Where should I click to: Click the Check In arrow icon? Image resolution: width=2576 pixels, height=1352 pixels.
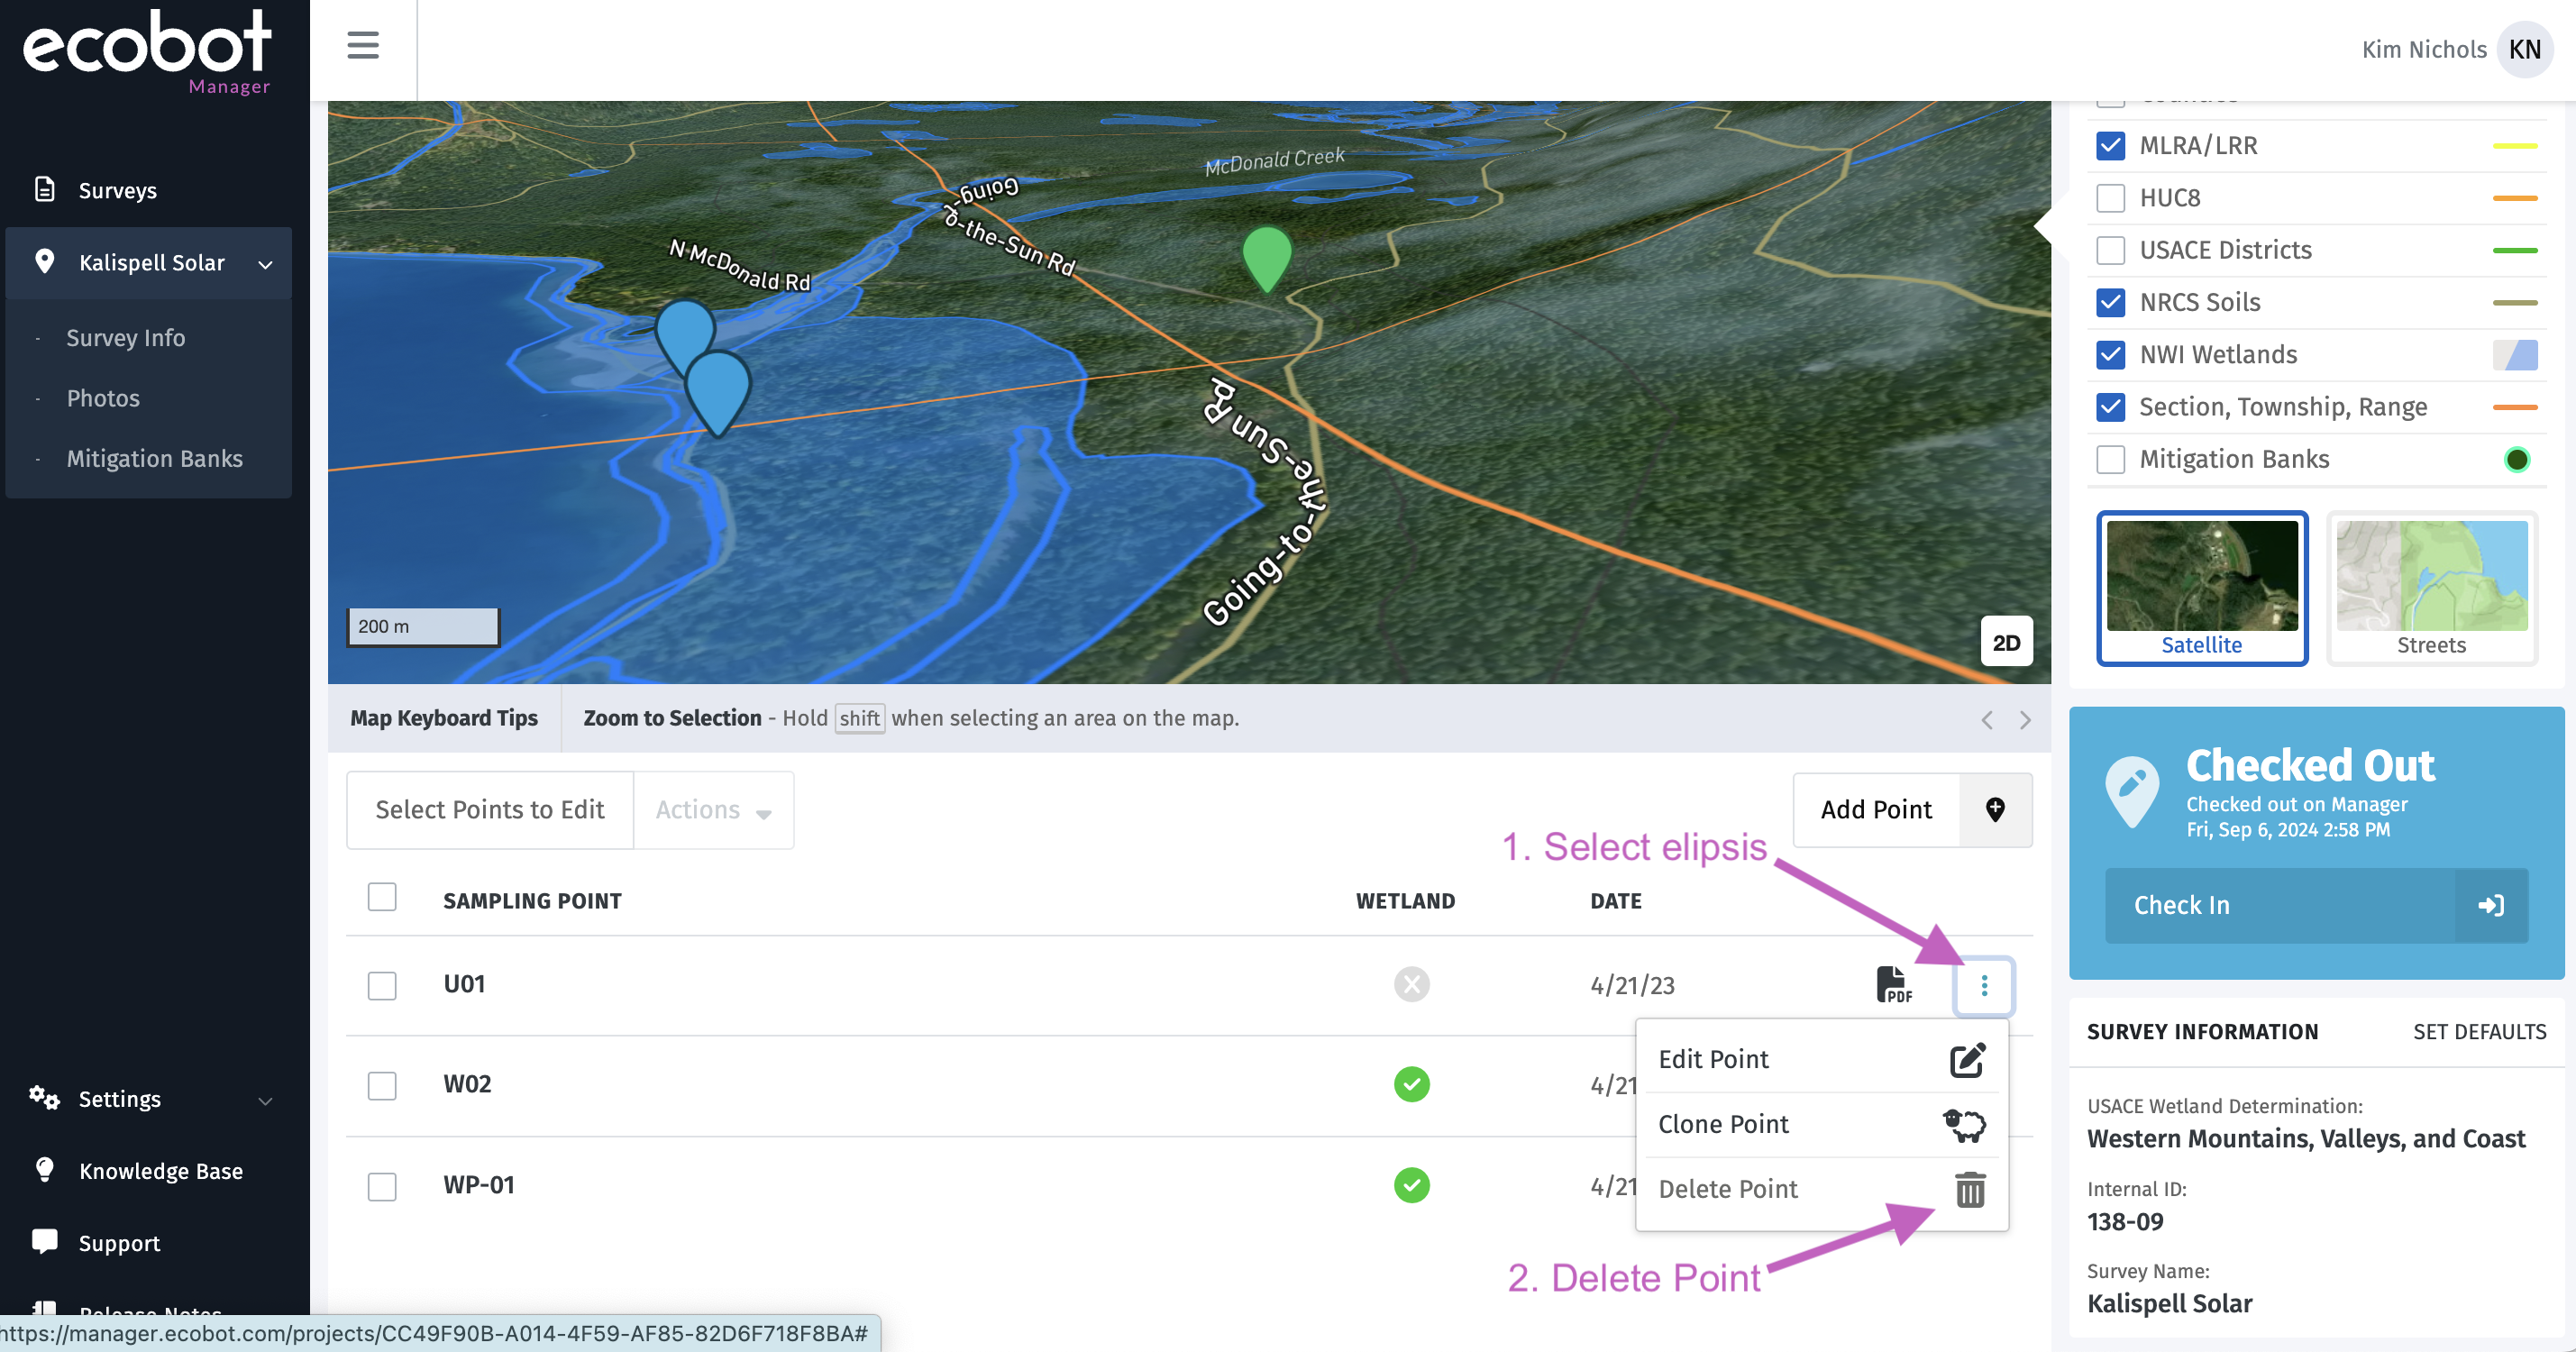tap(2490, 906)
